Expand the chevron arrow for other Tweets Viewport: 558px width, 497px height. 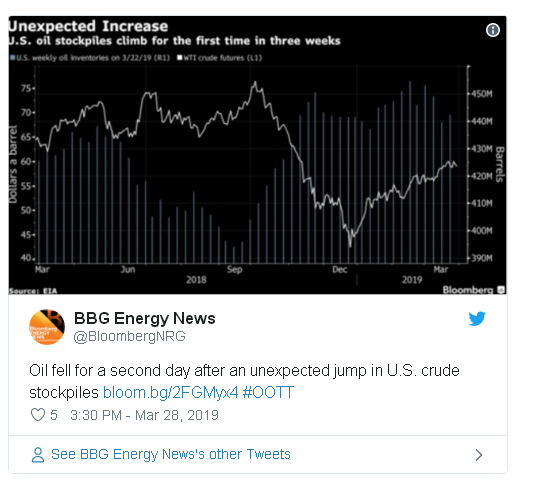click(x=479, y=455)
